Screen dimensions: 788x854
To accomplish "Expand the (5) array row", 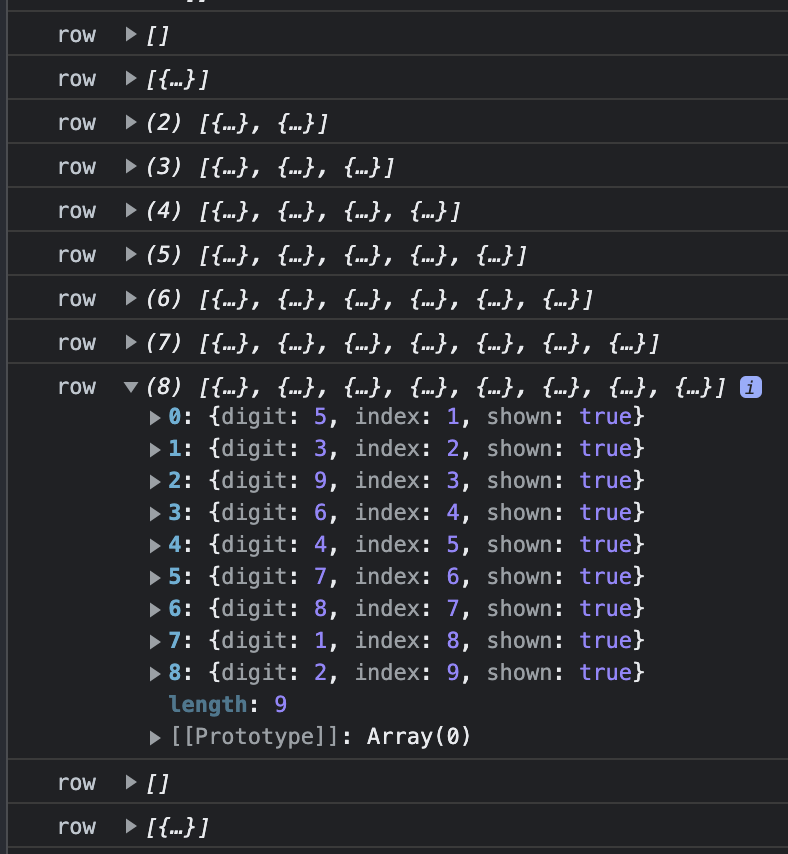I will (131, 254).
